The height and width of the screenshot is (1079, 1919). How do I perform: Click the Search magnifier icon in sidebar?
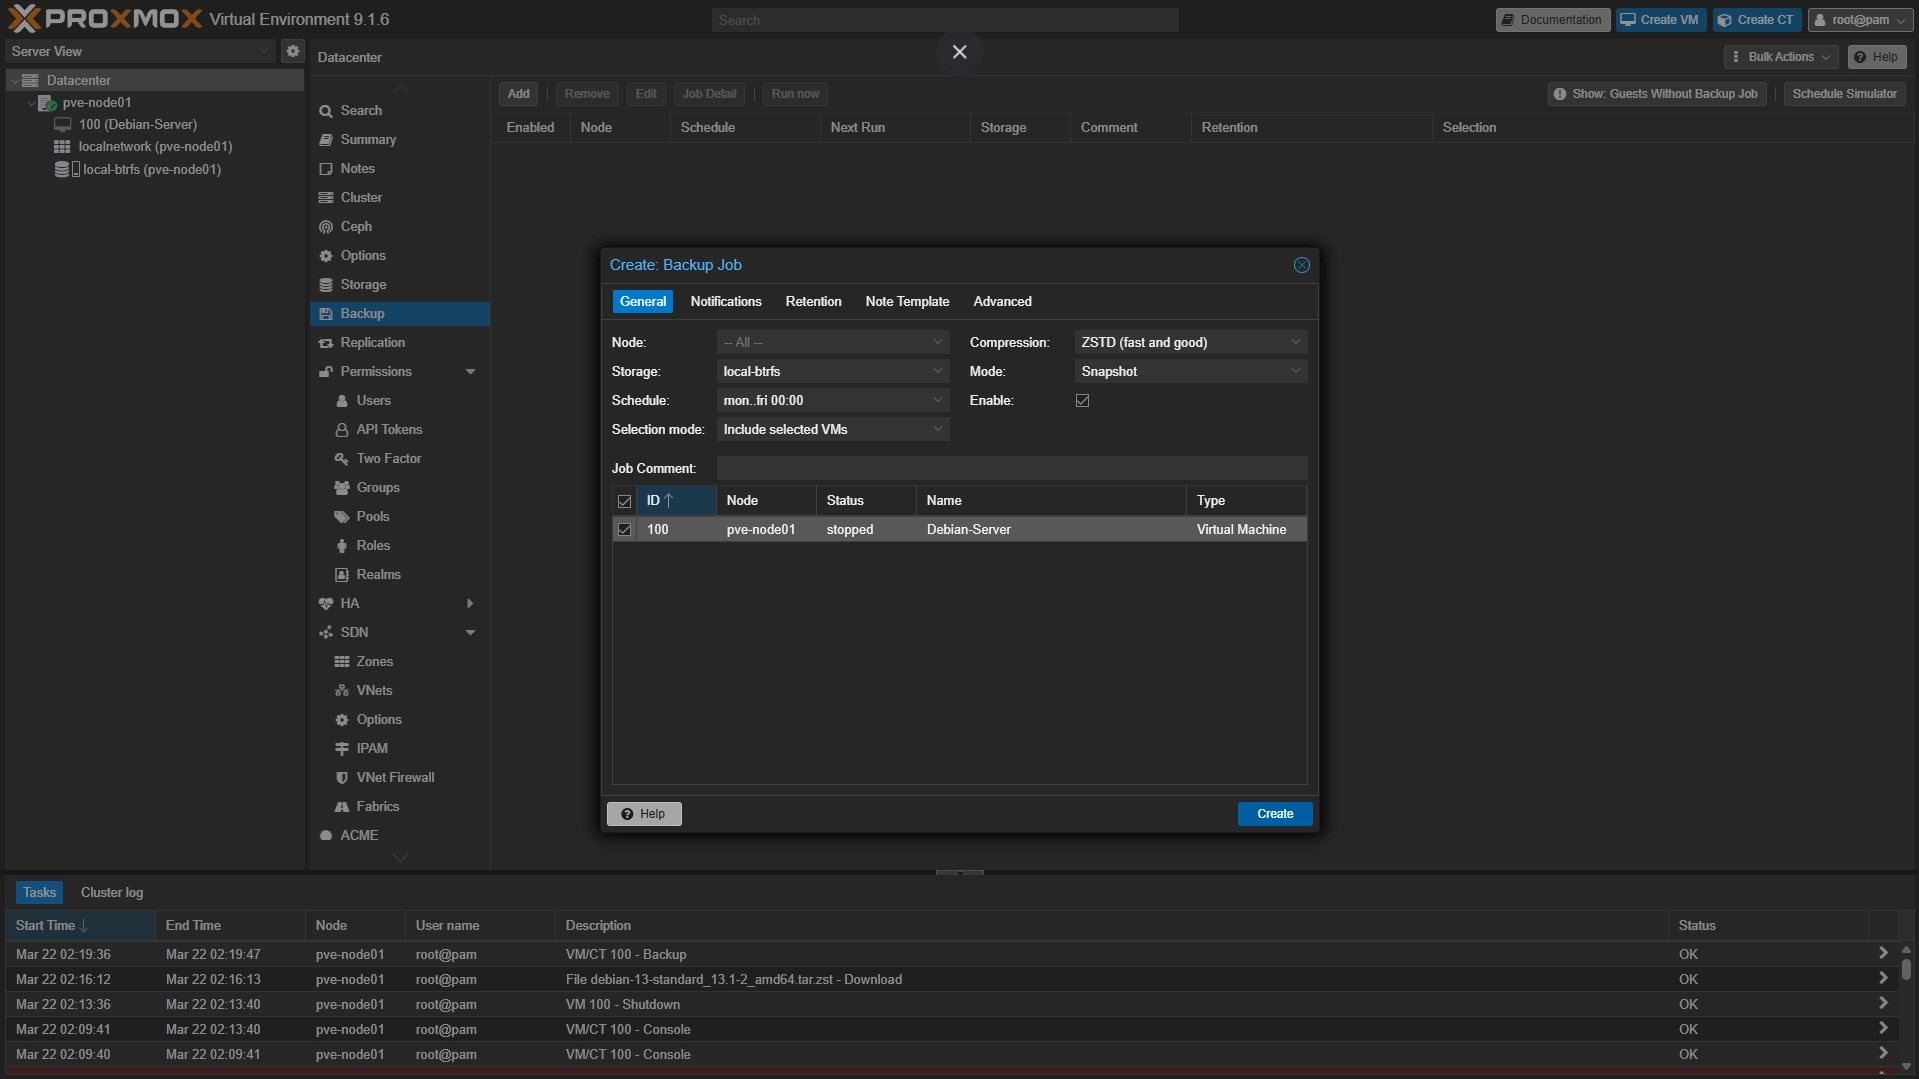click(326, 111)
